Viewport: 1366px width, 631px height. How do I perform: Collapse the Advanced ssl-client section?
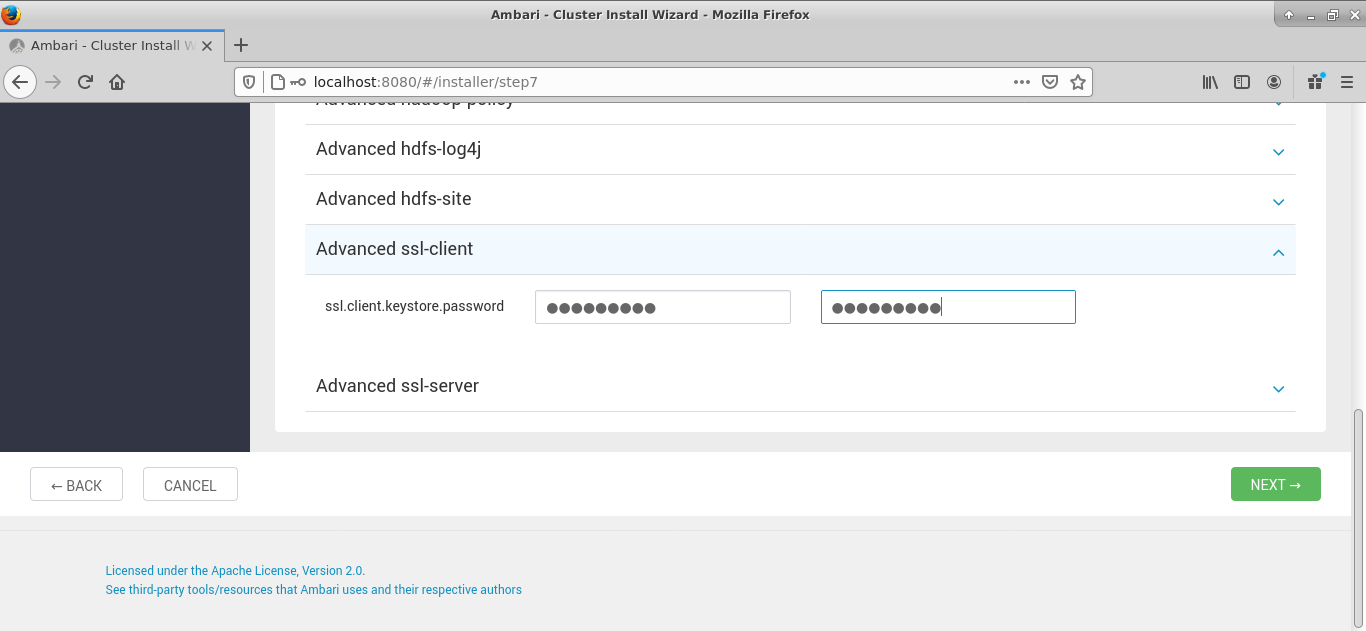(x=800, y=250)
